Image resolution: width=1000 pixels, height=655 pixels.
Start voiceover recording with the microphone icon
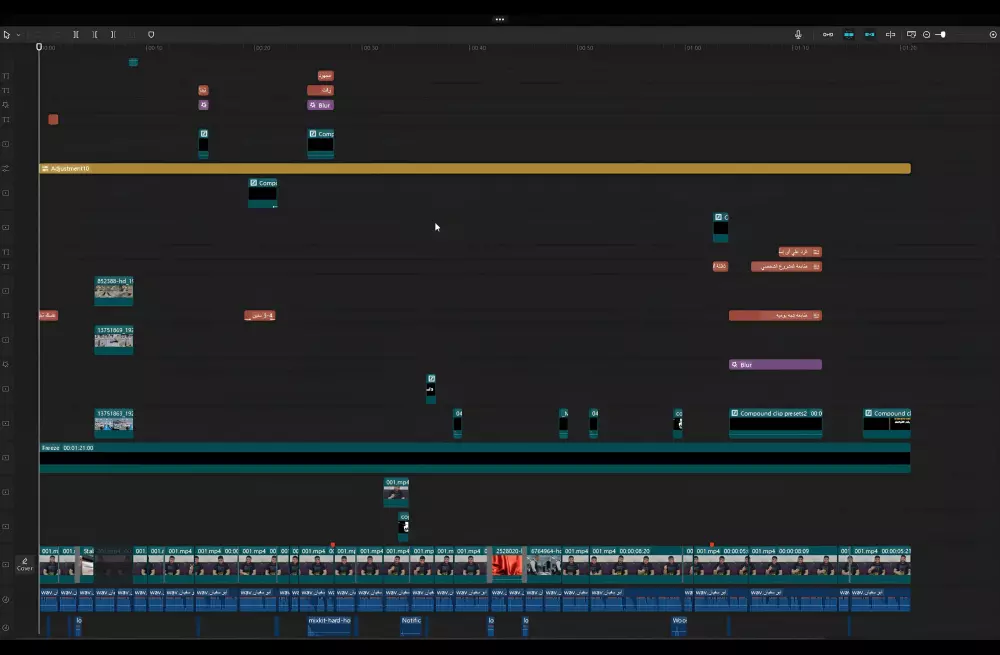[x=798, y=34]
